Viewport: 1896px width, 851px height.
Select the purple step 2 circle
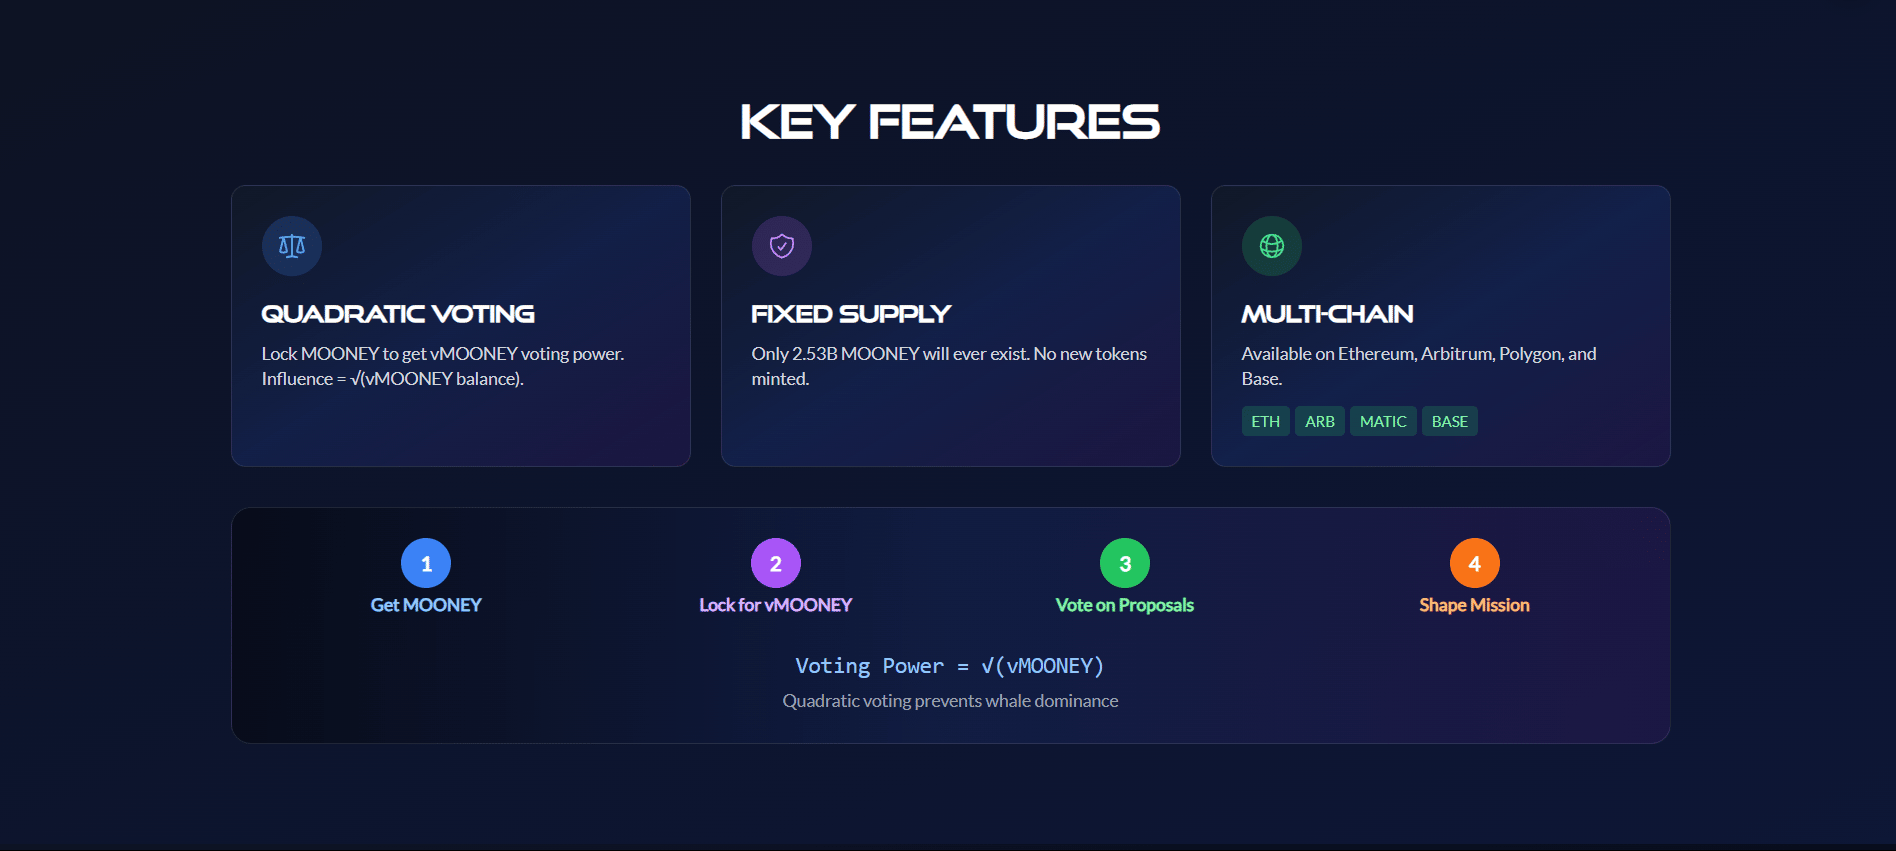point(776,564)
